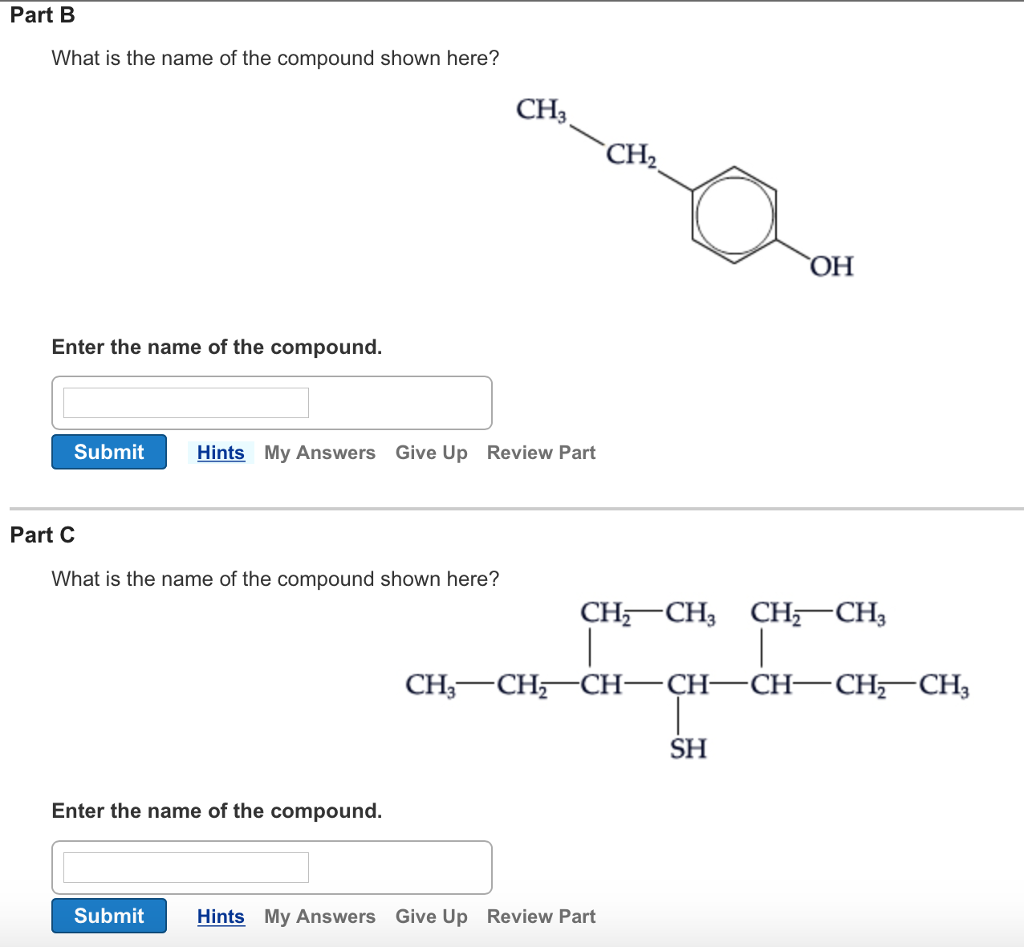The image size is (1024, 947).
Task: Click Review Part in Part B
Action: (x=541, y=452)
